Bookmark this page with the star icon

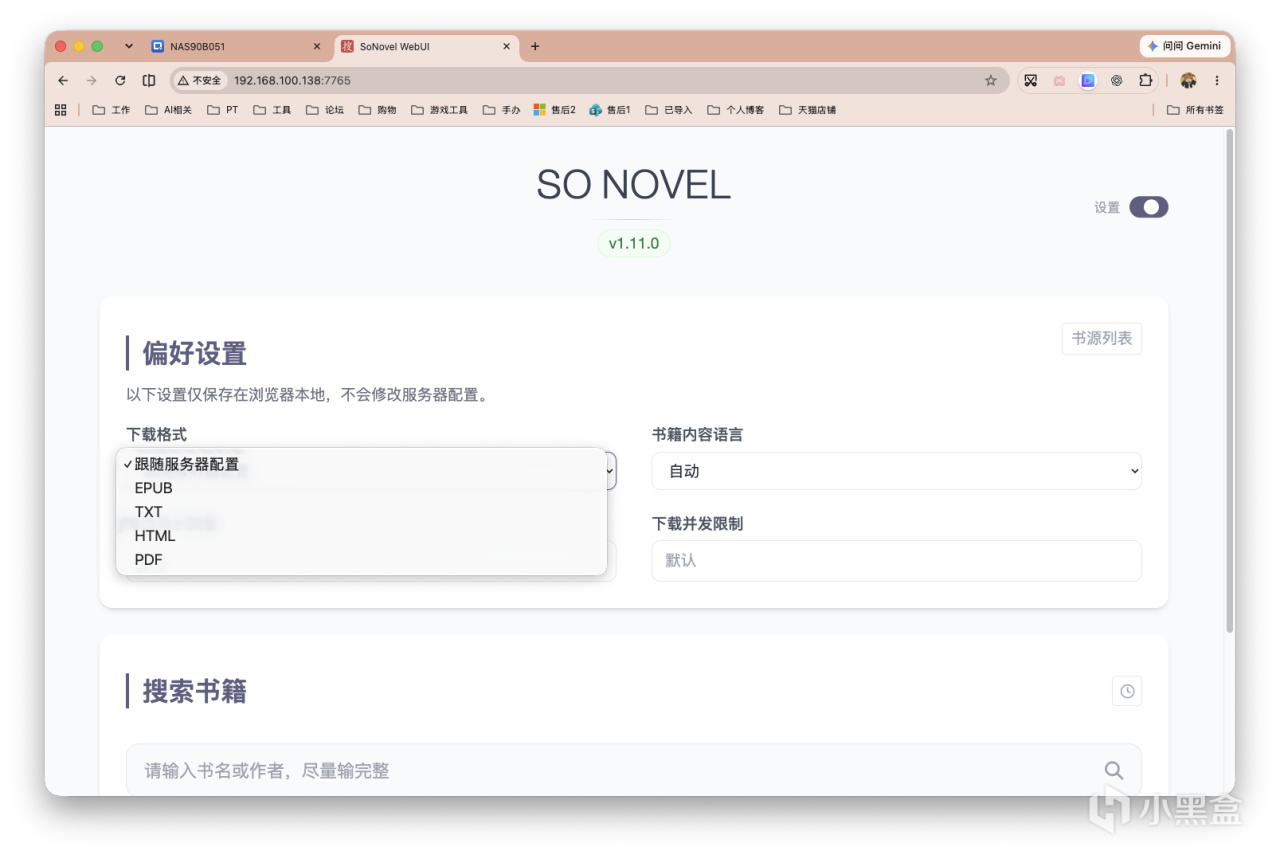coord(991,81)
